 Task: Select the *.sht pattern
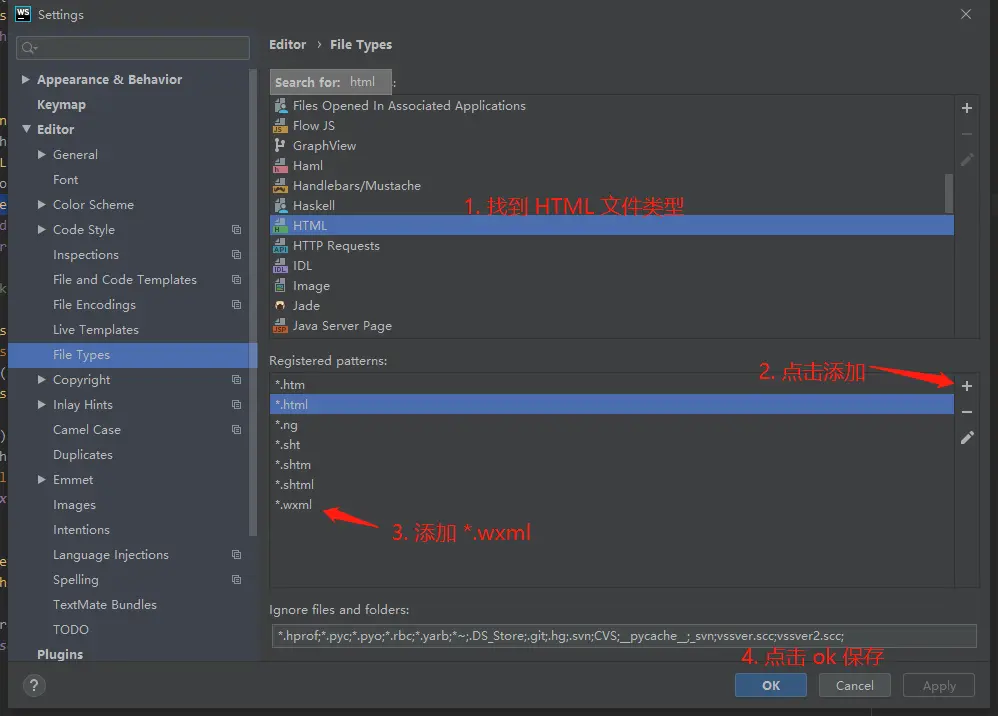[612, 444]
